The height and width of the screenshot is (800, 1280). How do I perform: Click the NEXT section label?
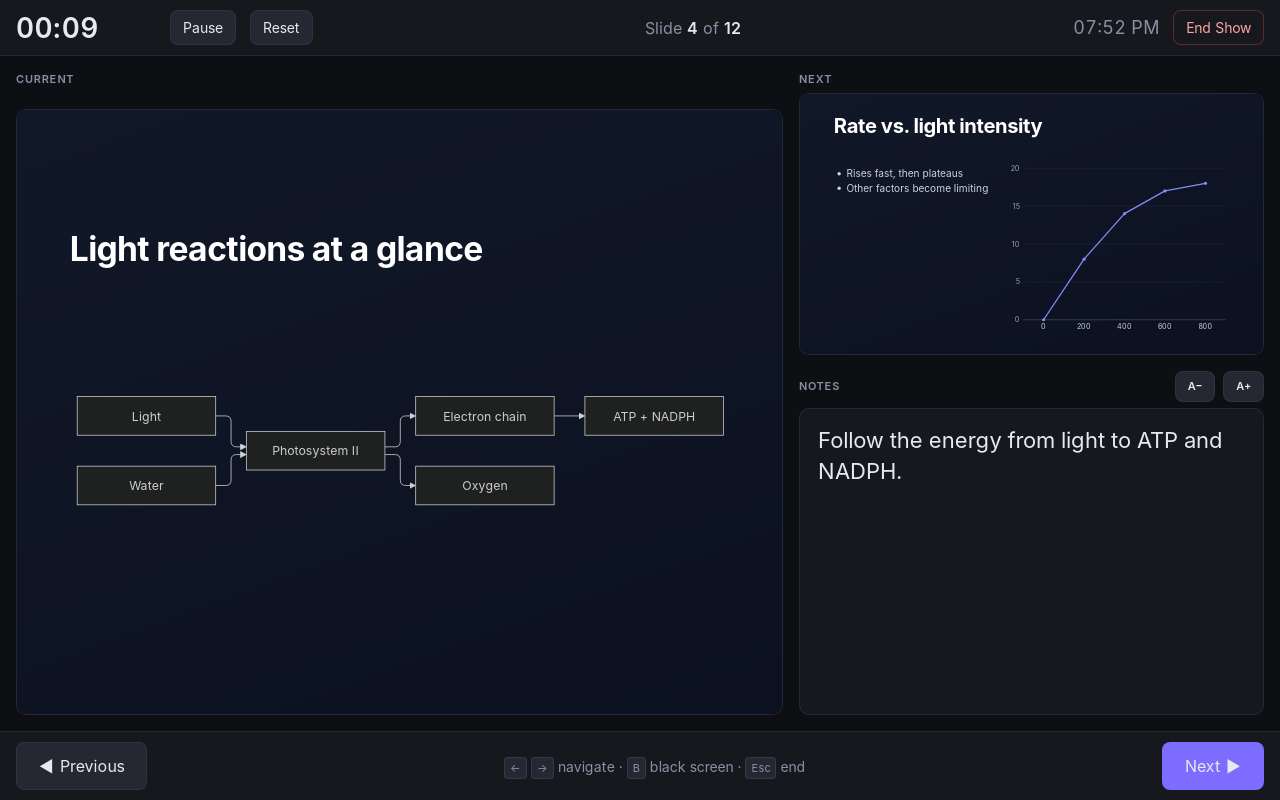[x=815, y=79]
